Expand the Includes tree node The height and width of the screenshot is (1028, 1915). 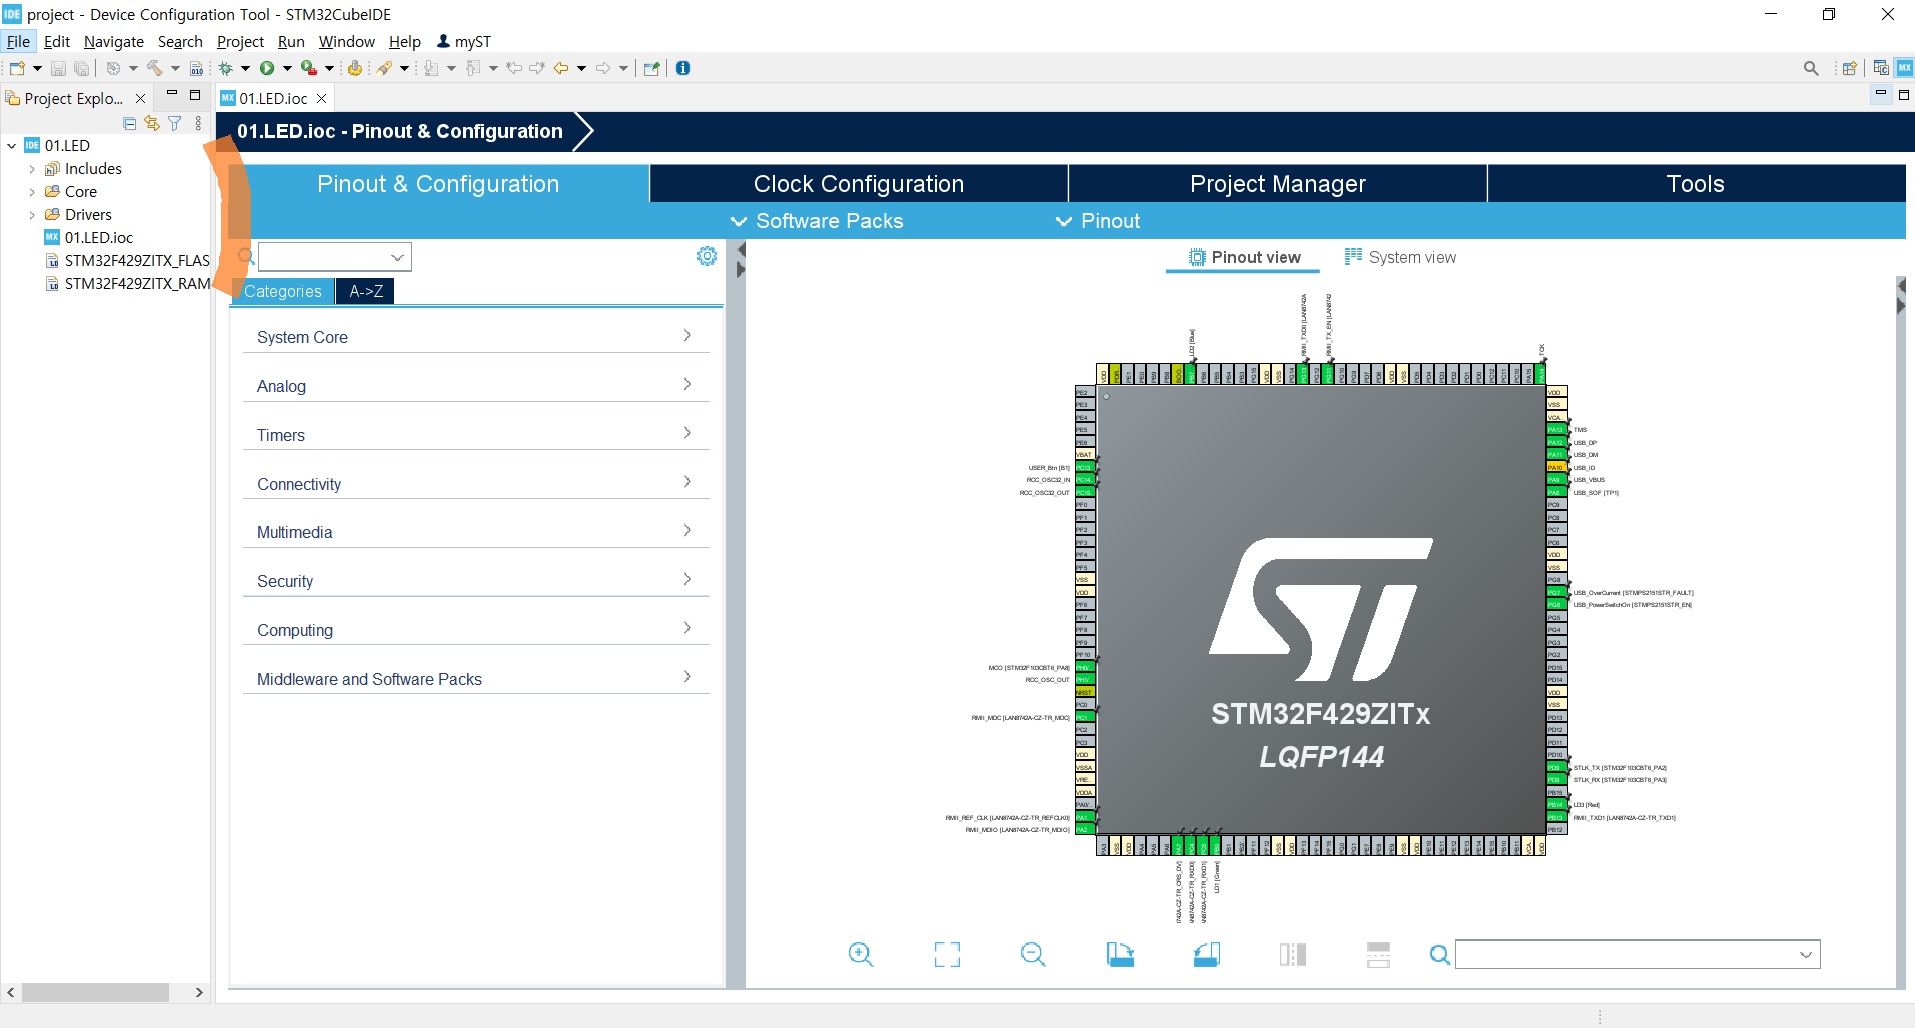point(32,169)
